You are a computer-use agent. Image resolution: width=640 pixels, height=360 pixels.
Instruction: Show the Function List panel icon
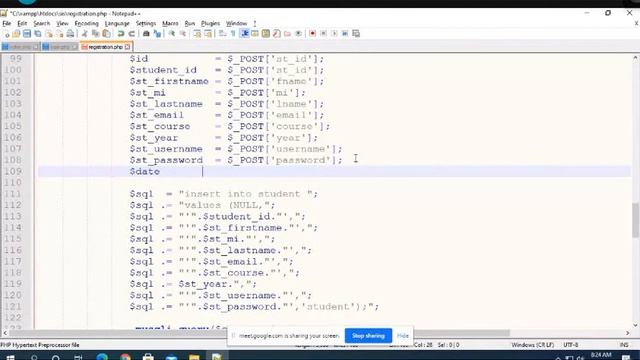click(x=276, y=33)
